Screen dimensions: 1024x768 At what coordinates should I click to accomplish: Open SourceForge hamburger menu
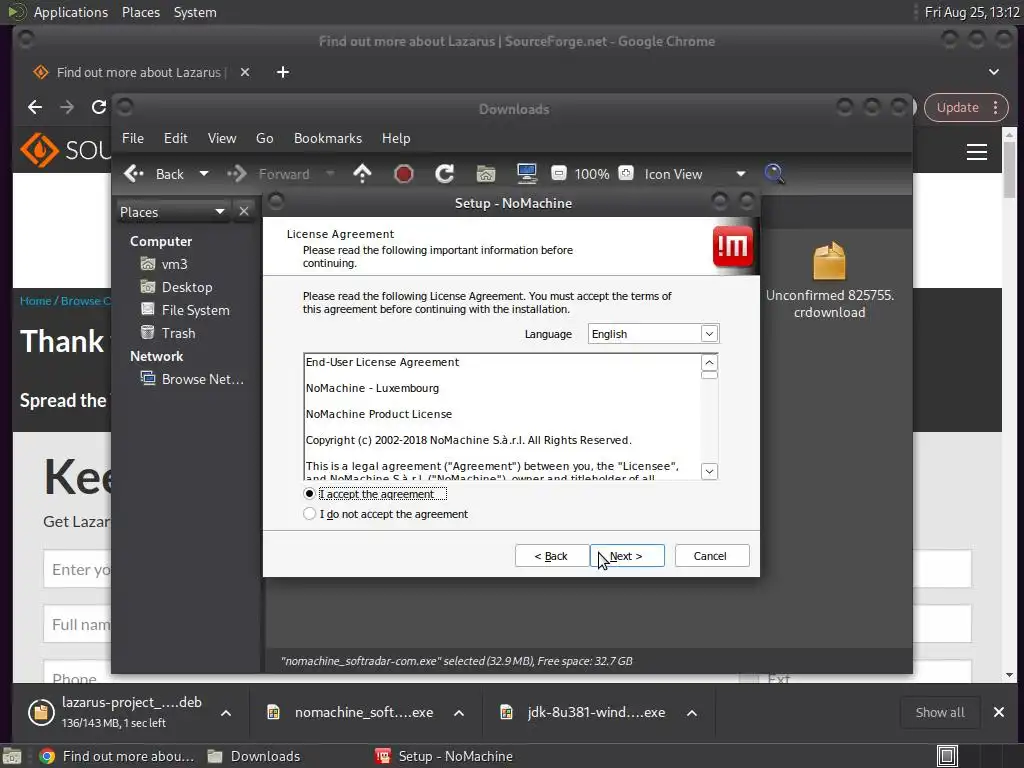pos(976,152)
